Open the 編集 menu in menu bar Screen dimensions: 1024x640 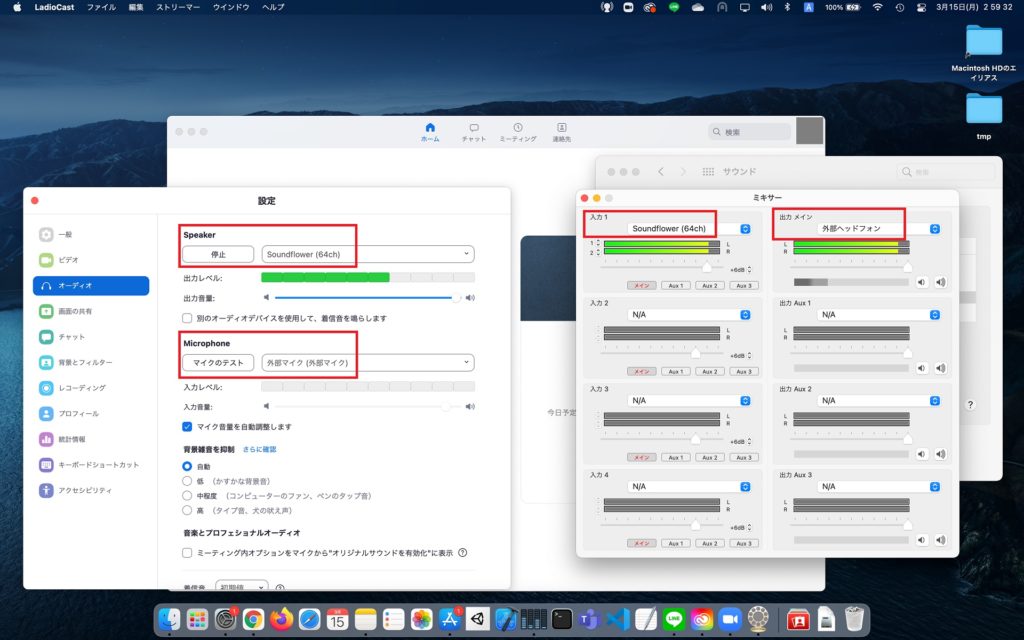[136, 7]
